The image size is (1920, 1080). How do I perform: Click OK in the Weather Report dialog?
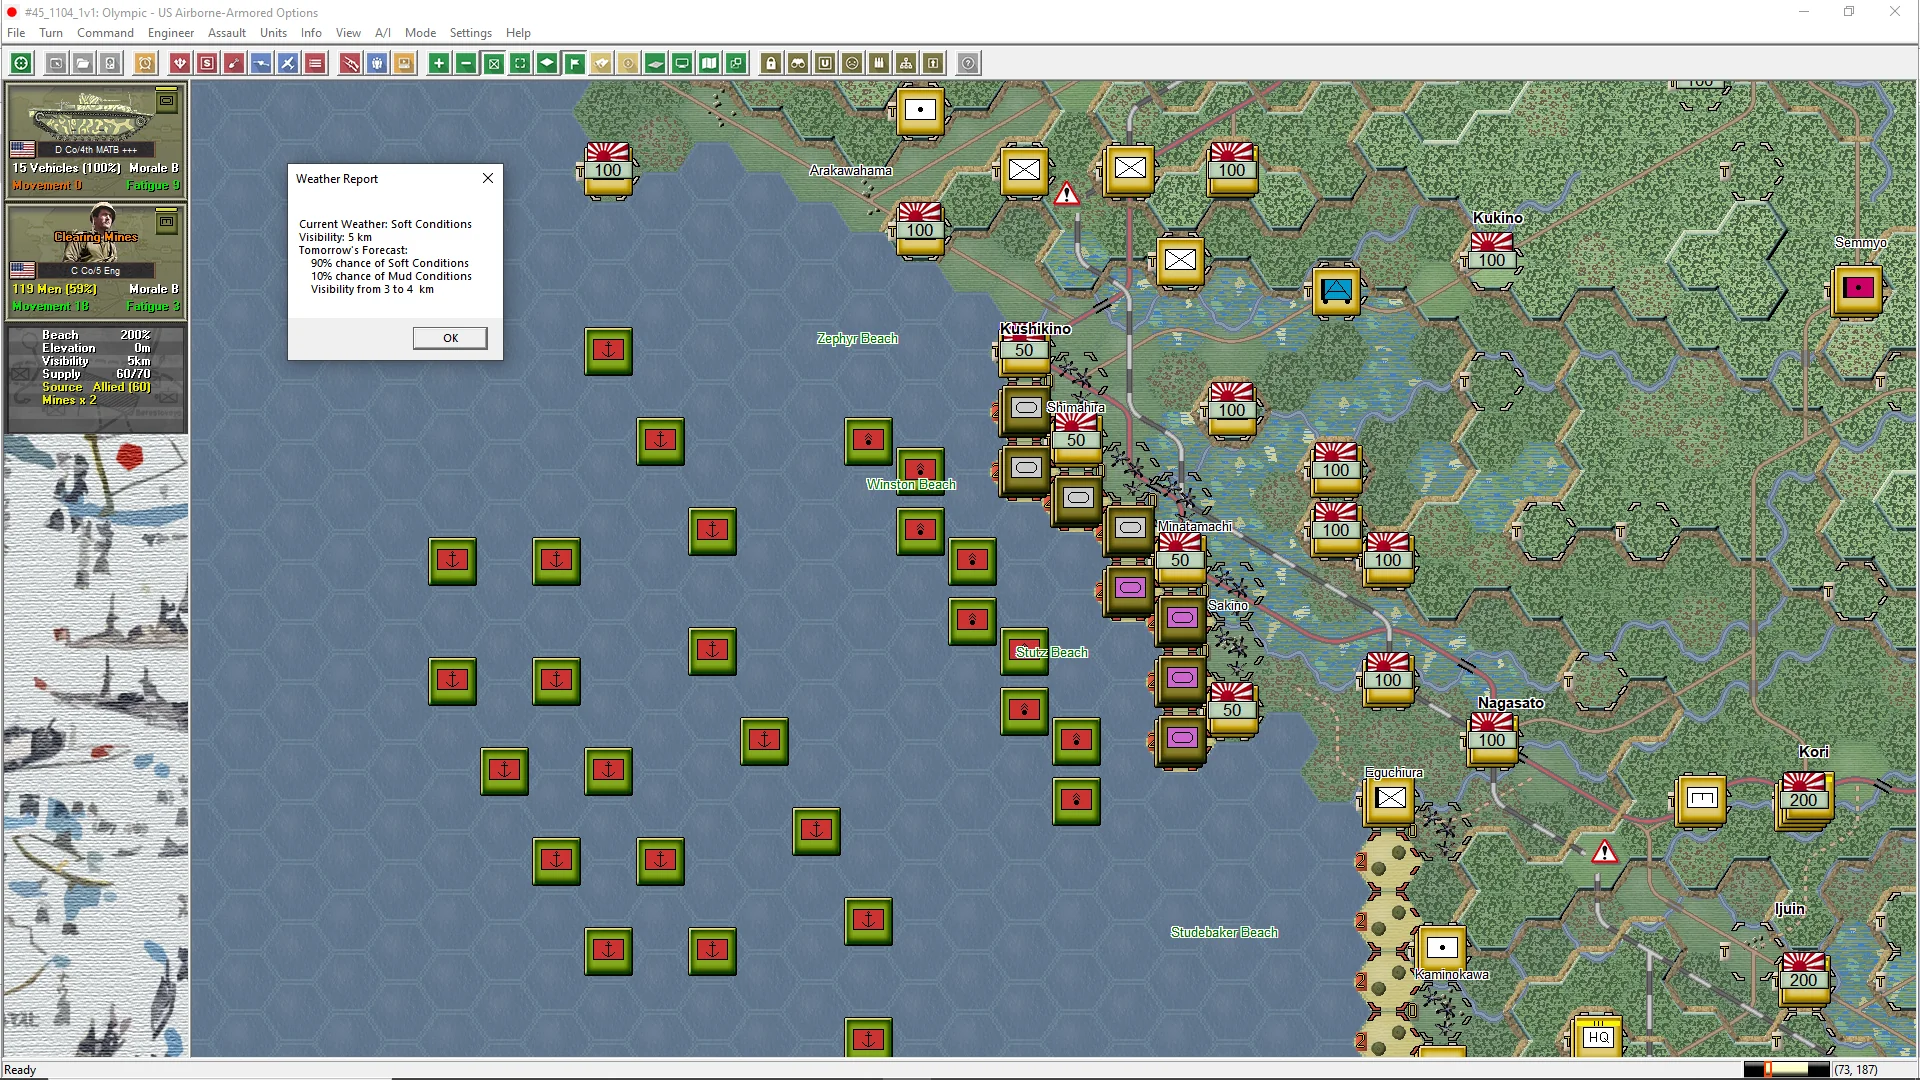[x=450, y=338]
